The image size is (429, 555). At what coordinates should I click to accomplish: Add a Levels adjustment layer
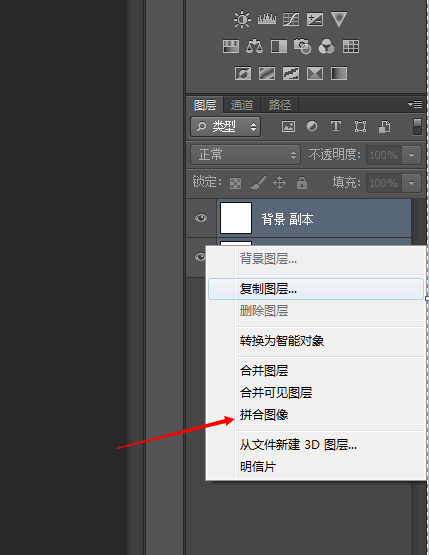pyautogui.click(x=267, y=19)
